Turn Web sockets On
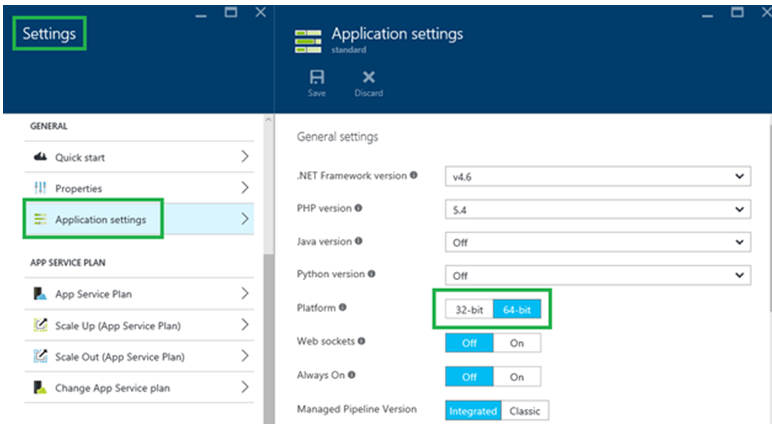 [x=516, y=343]
